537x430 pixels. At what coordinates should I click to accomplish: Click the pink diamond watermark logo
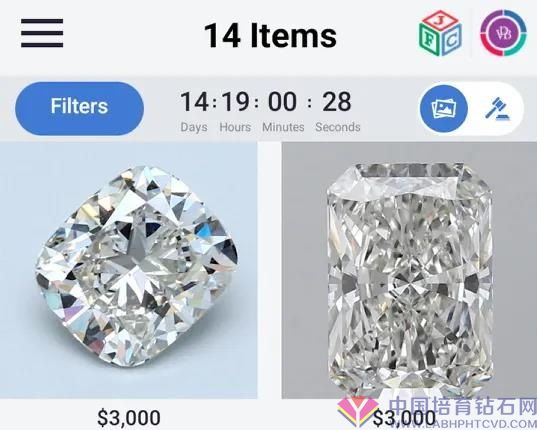358,411
